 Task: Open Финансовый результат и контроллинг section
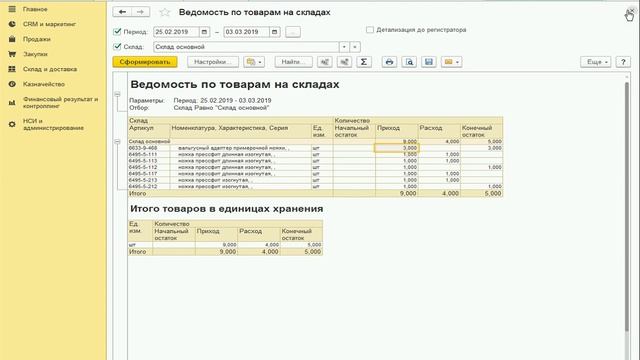[60, 102]
